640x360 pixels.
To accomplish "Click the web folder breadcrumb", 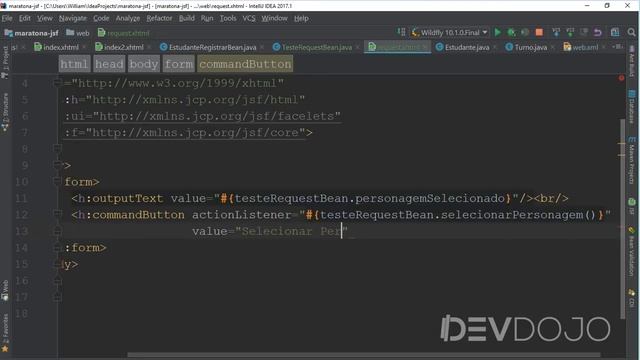I will click(x=78, y=33).
